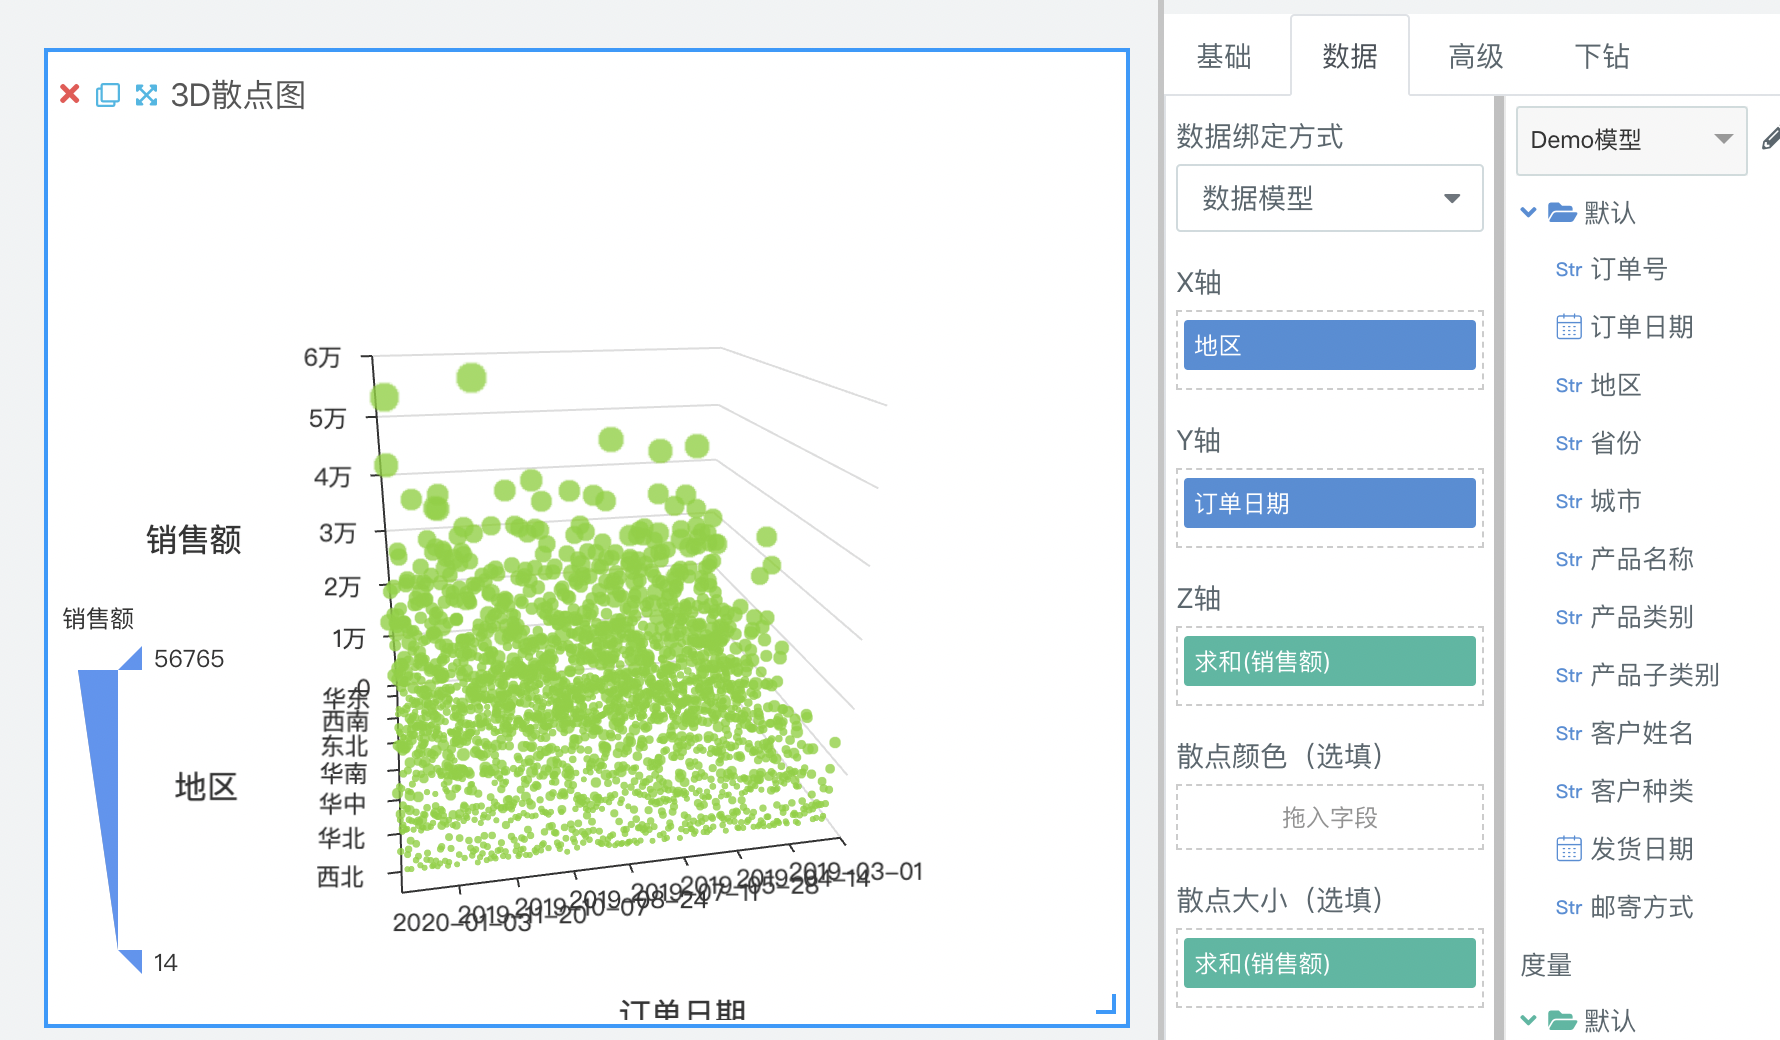Click the edit pencil beside Demo模型
1780x1040 pixels.
[1771, 139]
